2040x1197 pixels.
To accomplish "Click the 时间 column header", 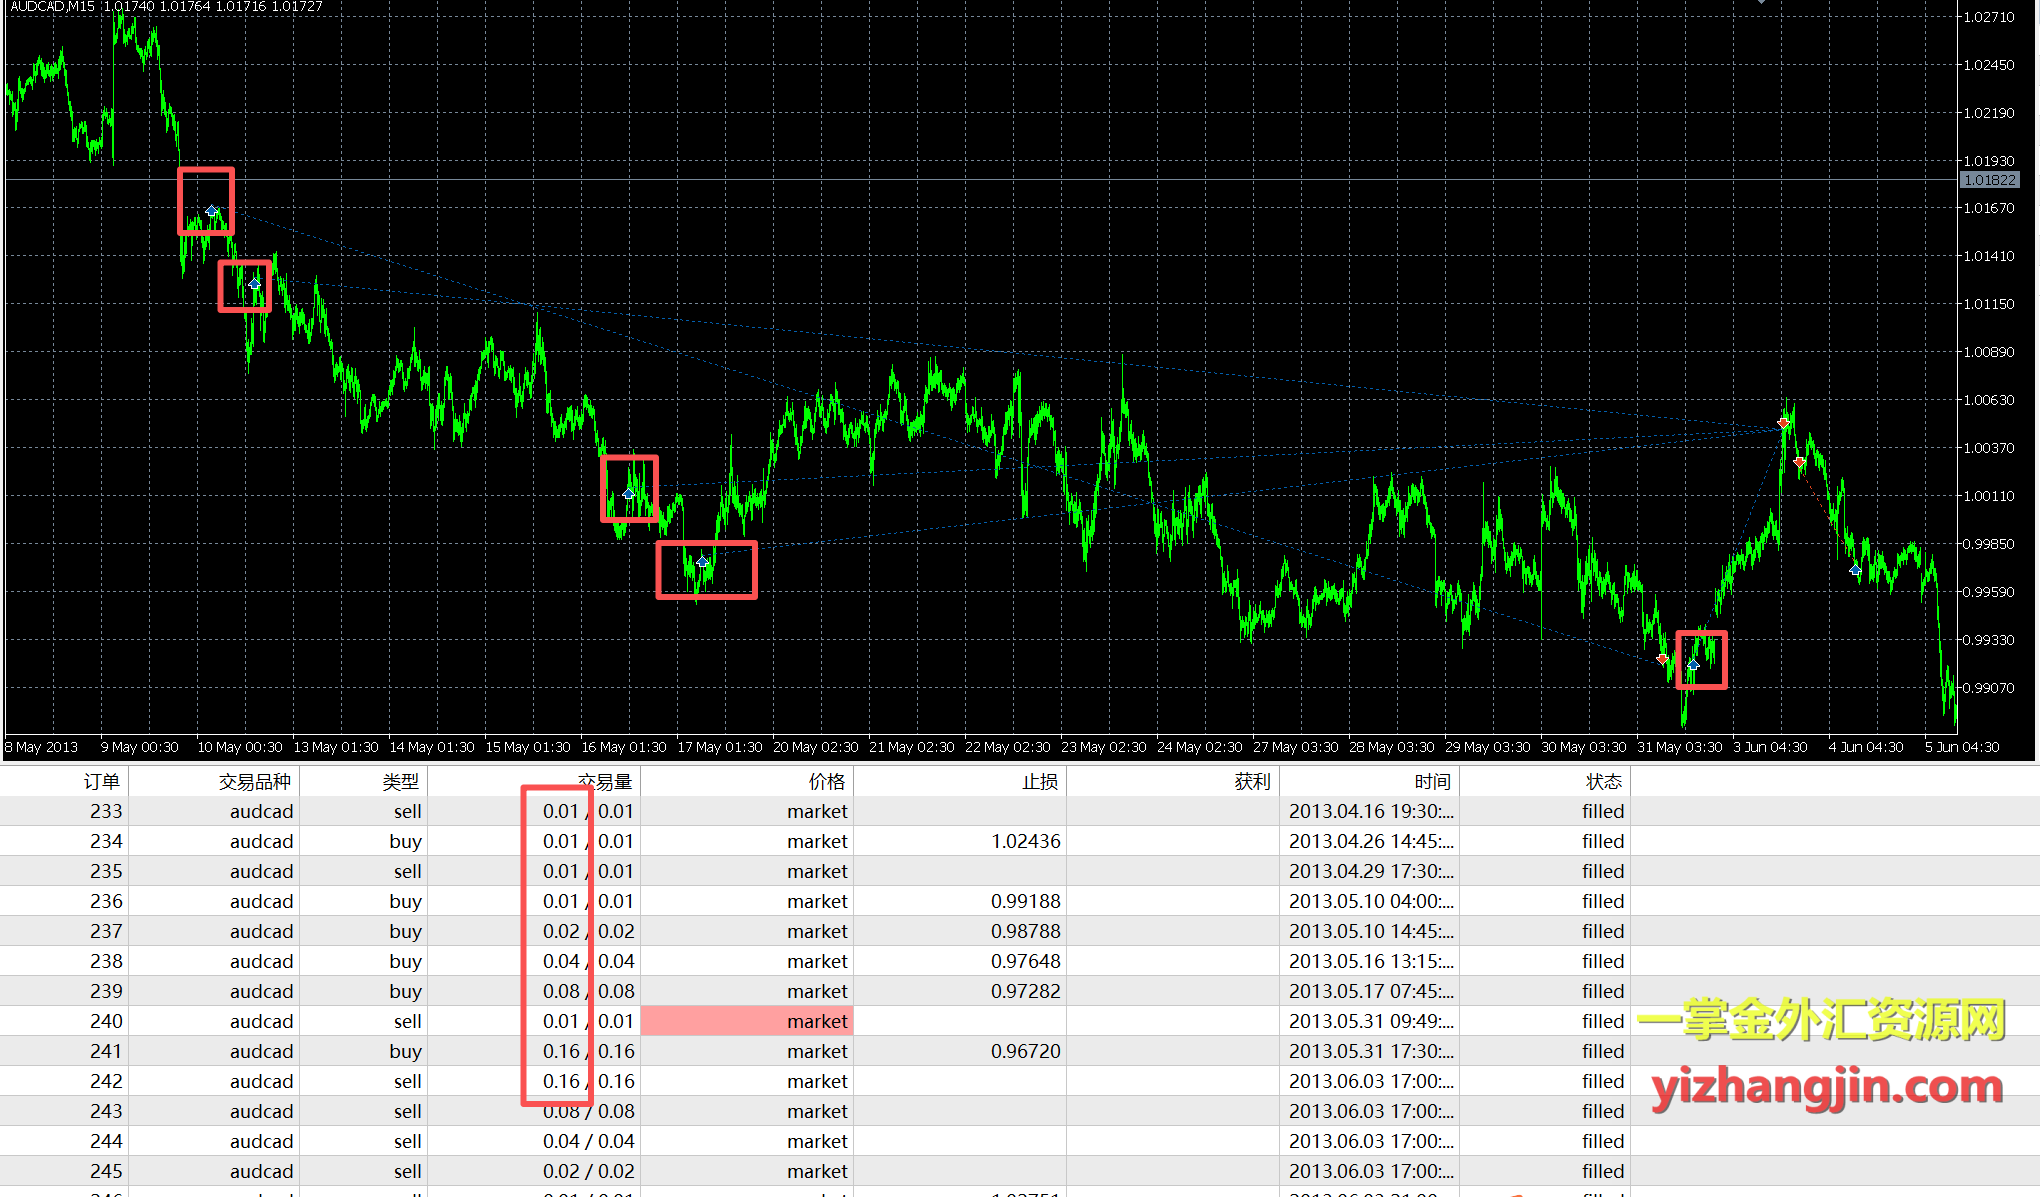I will 1432,781.
